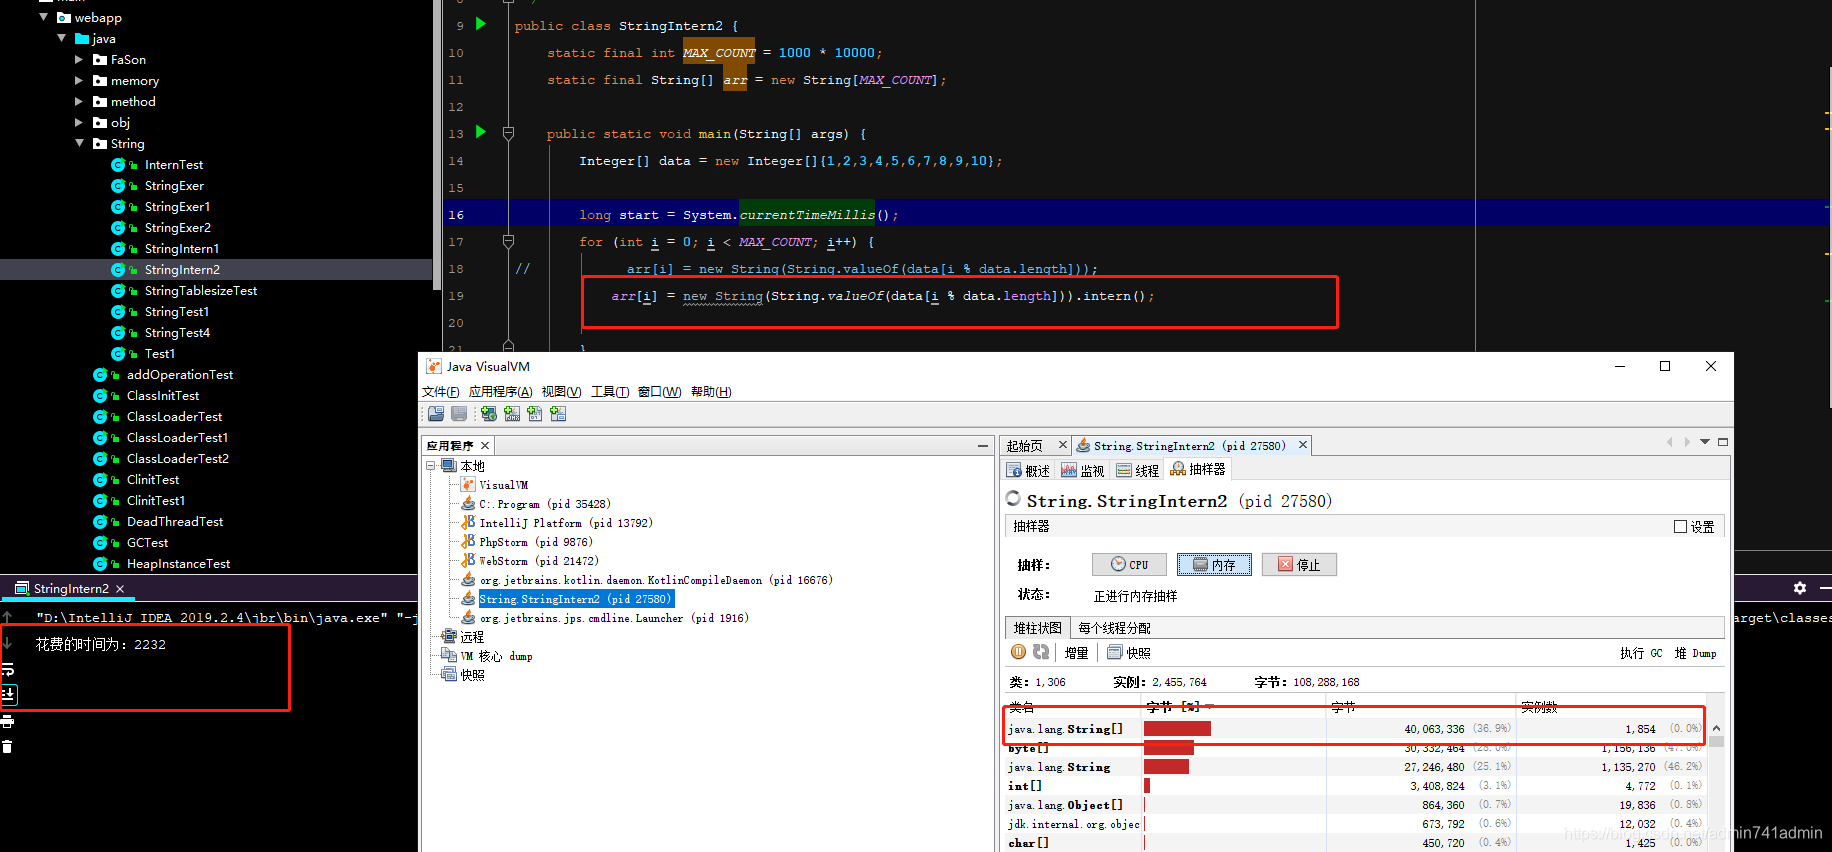Screen dimensions: 1832x852
Task: Click the CPU sampling button
Action: (1129, 564)
